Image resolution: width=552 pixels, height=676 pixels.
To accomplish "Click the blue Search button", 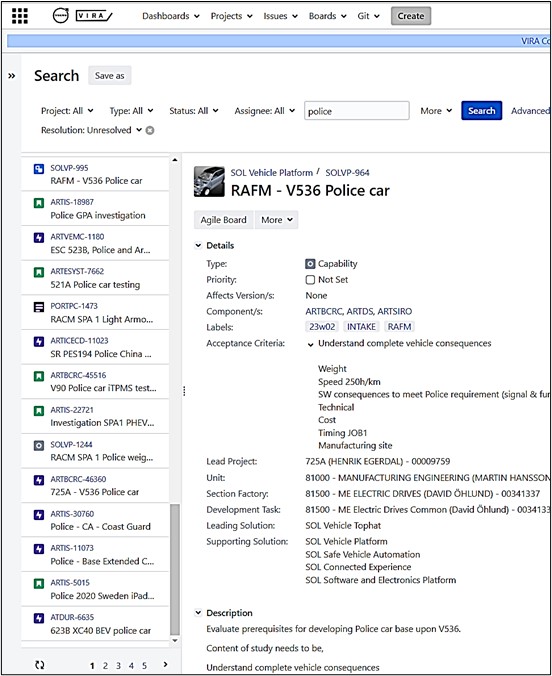I will (x=481, y=111).
